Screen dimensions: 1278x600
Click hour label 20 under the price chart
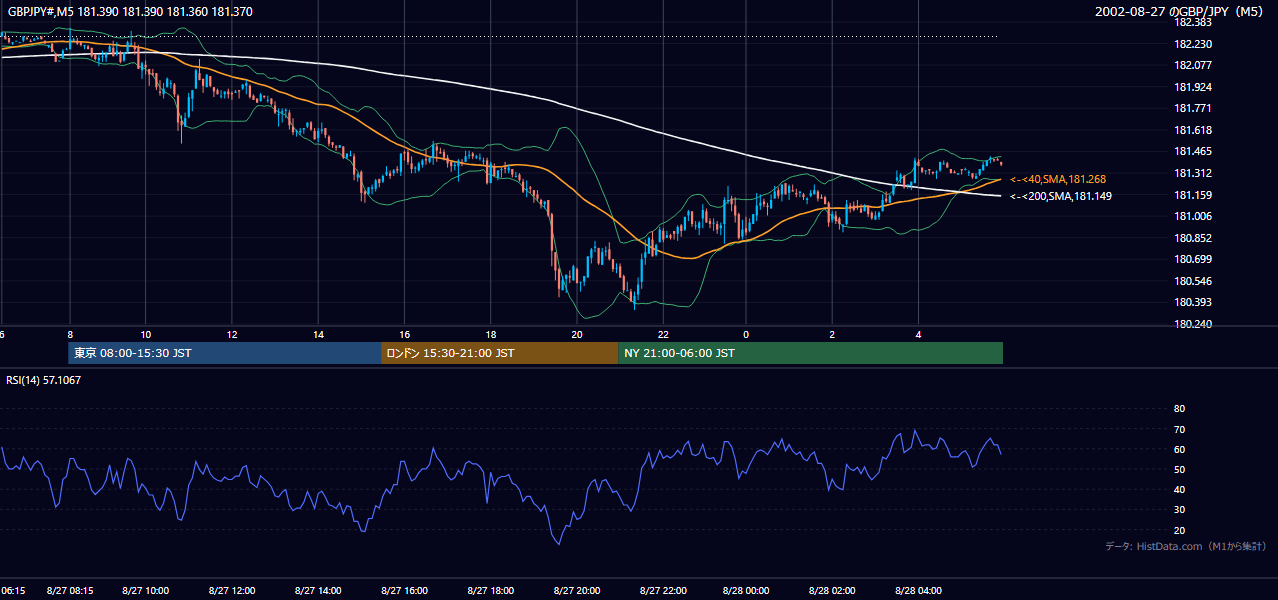click(576, 334)
